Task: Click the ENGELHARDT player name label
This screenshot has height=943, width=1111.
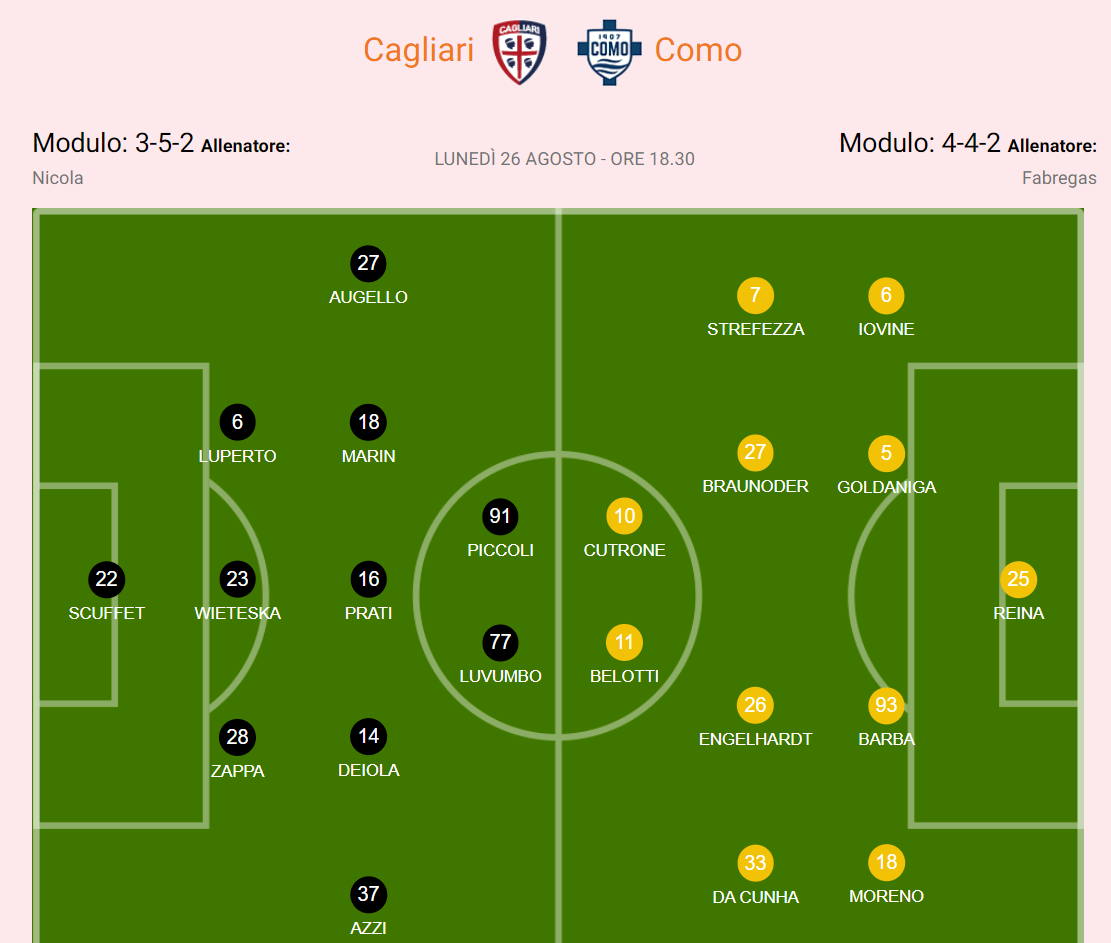Action: (755, 739)
